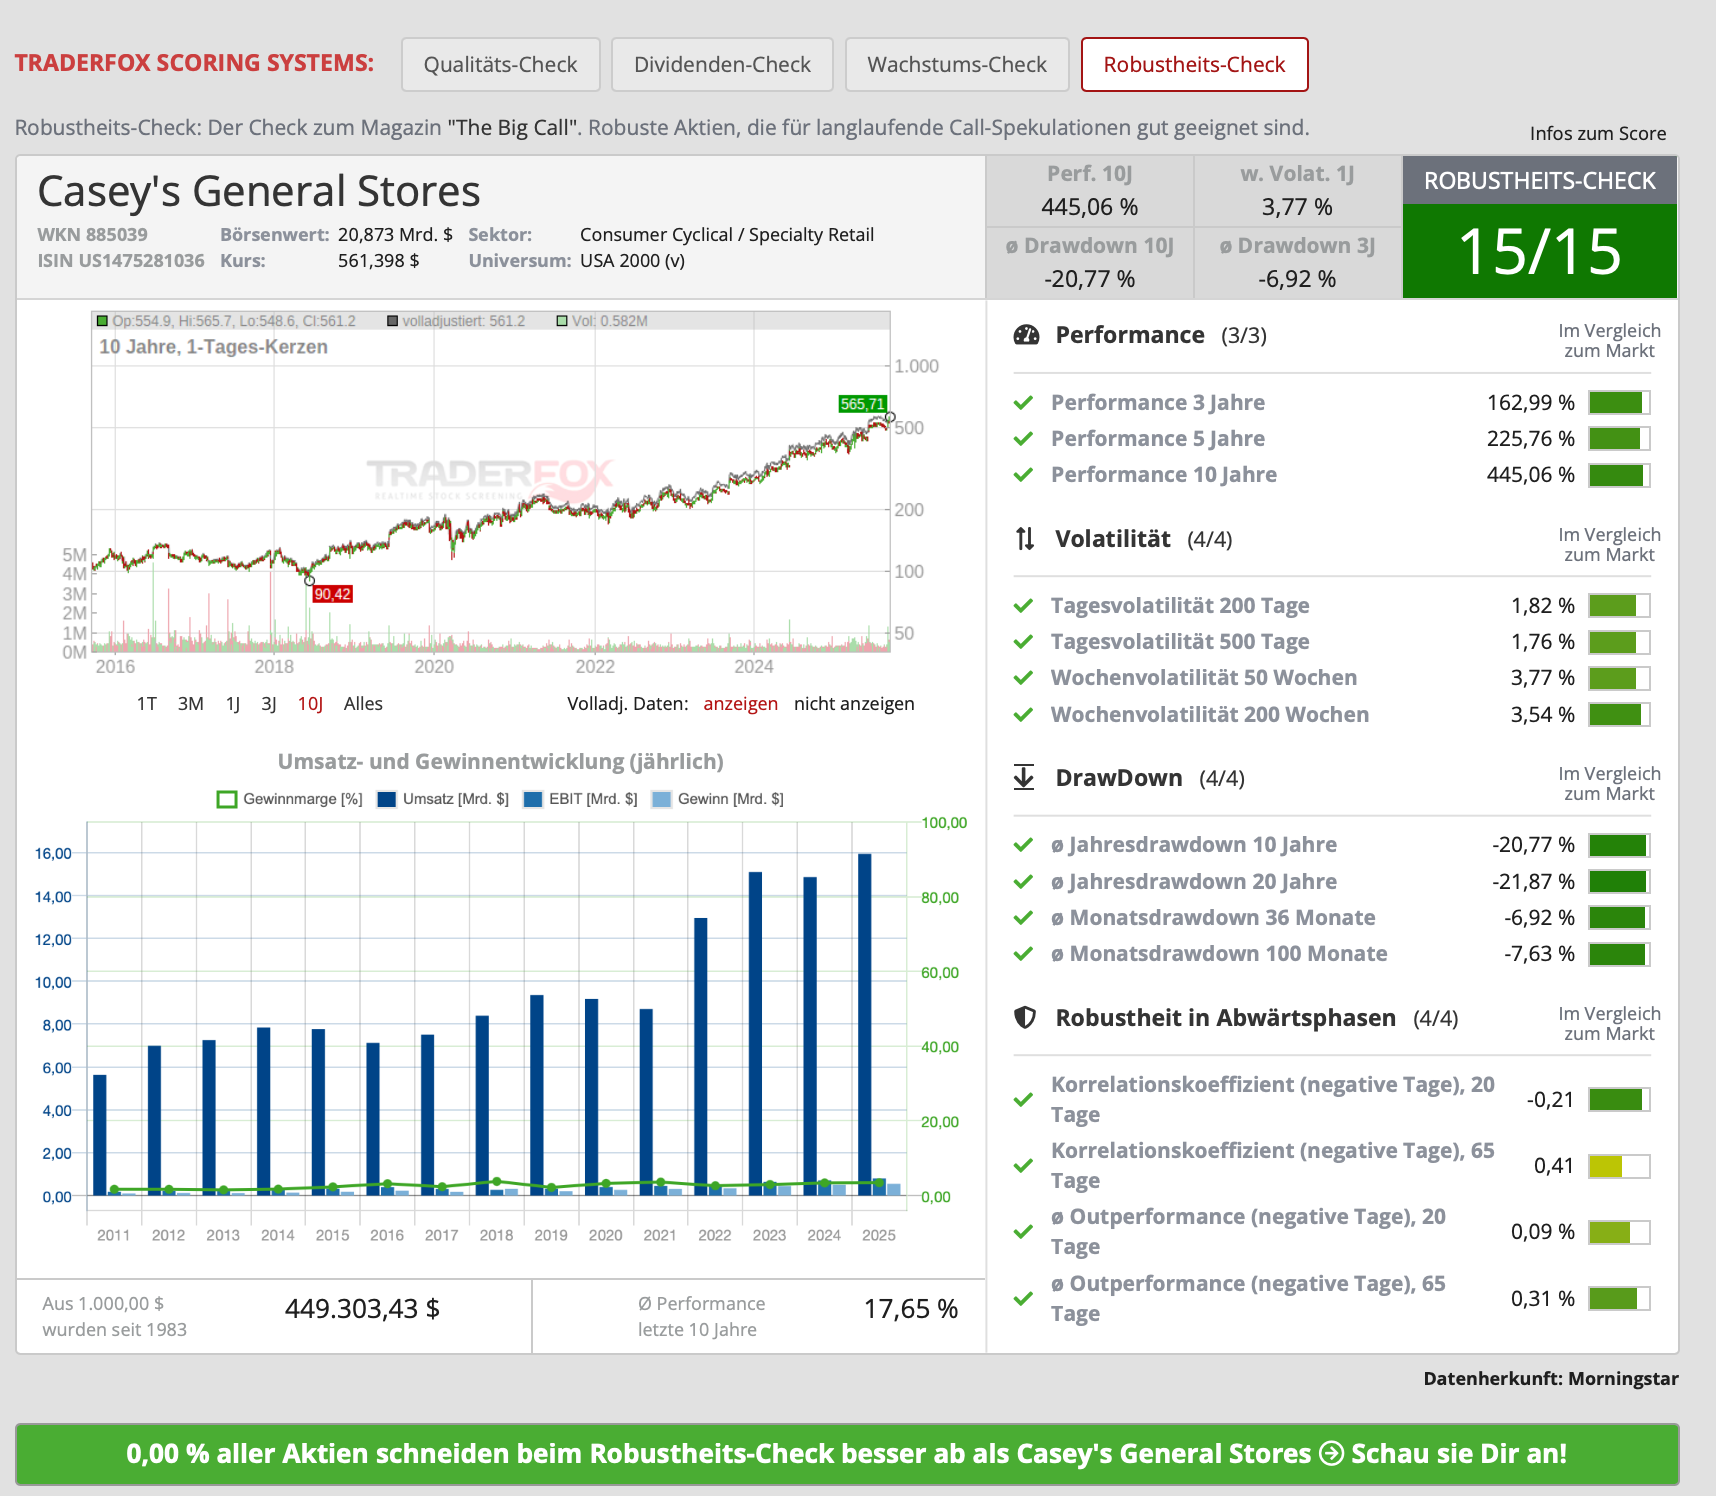The width and height of the screenshot is (1716, 1496).
Task: Click the green banner about Casey's General Stores
Action: [847, 1454]
